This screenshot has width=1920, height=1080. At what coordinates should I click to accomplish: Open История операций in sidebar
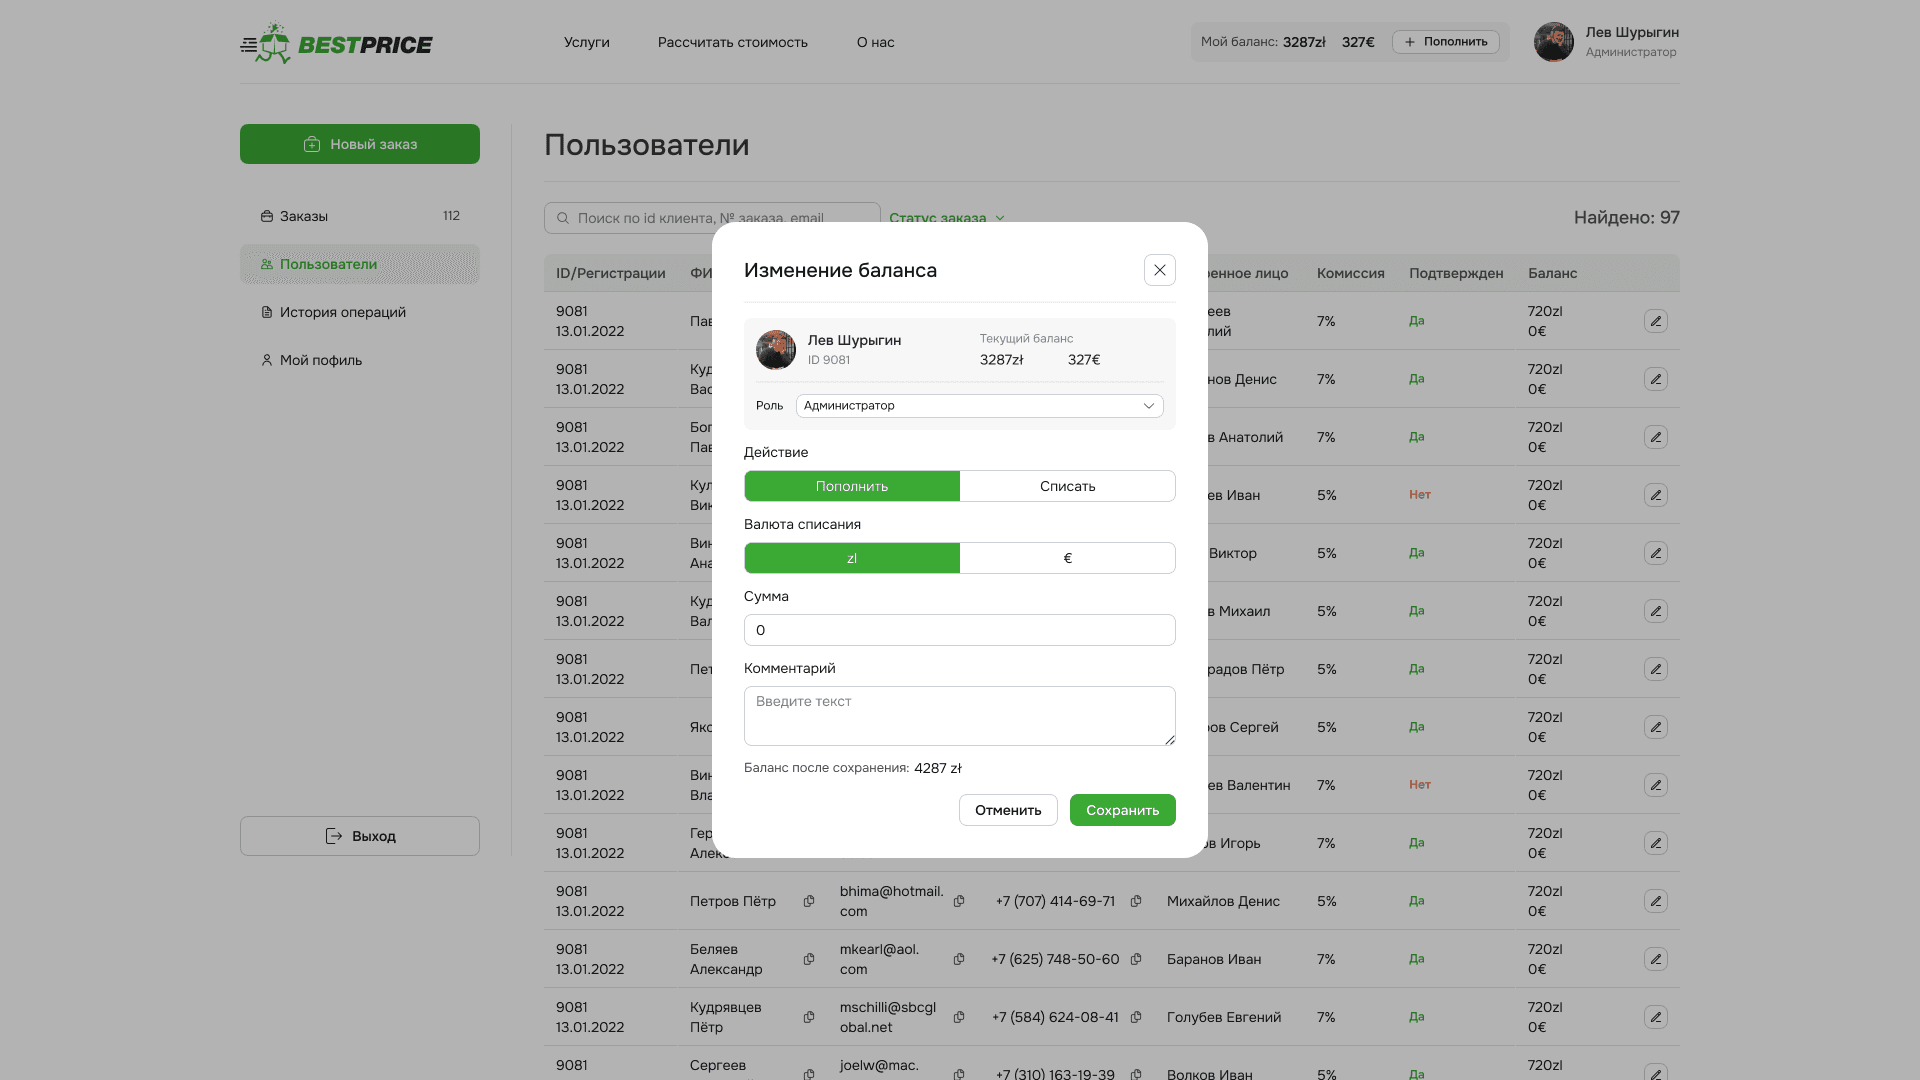[x=342, y=312]
